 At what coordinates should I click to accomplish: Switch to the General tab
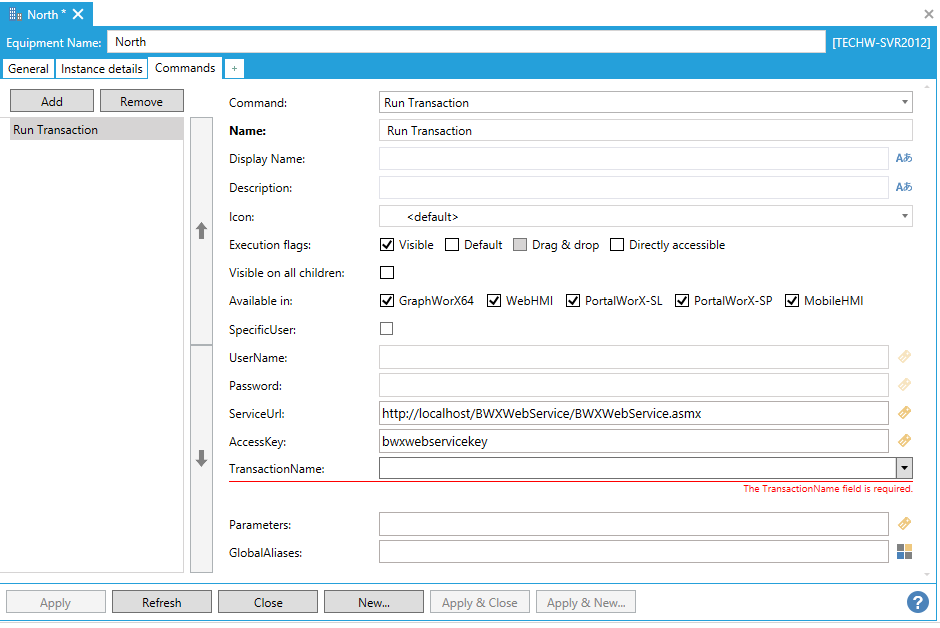coord(28,69)
